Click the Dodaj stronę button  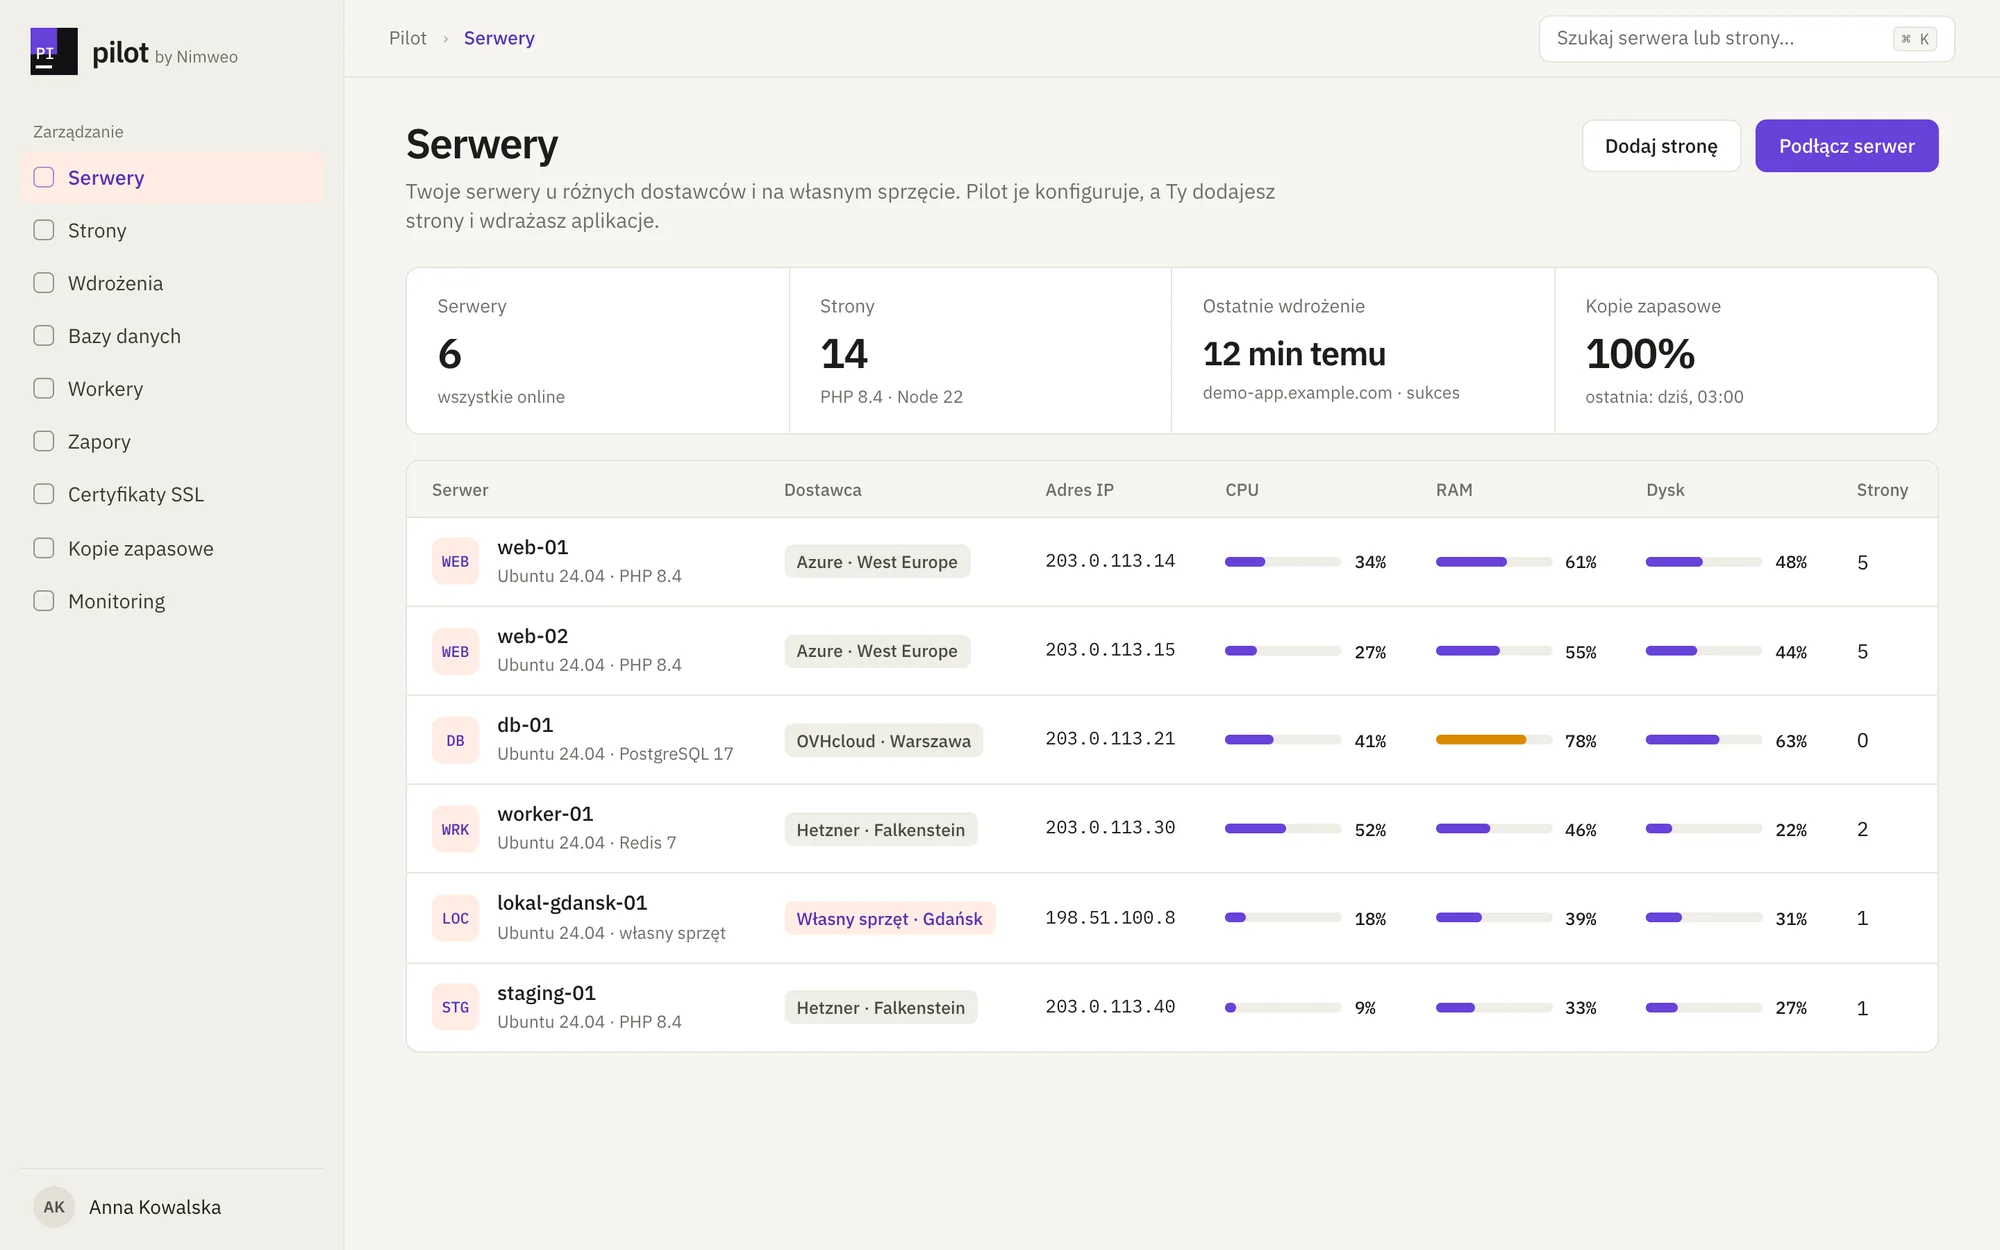tap(1661, 146)
